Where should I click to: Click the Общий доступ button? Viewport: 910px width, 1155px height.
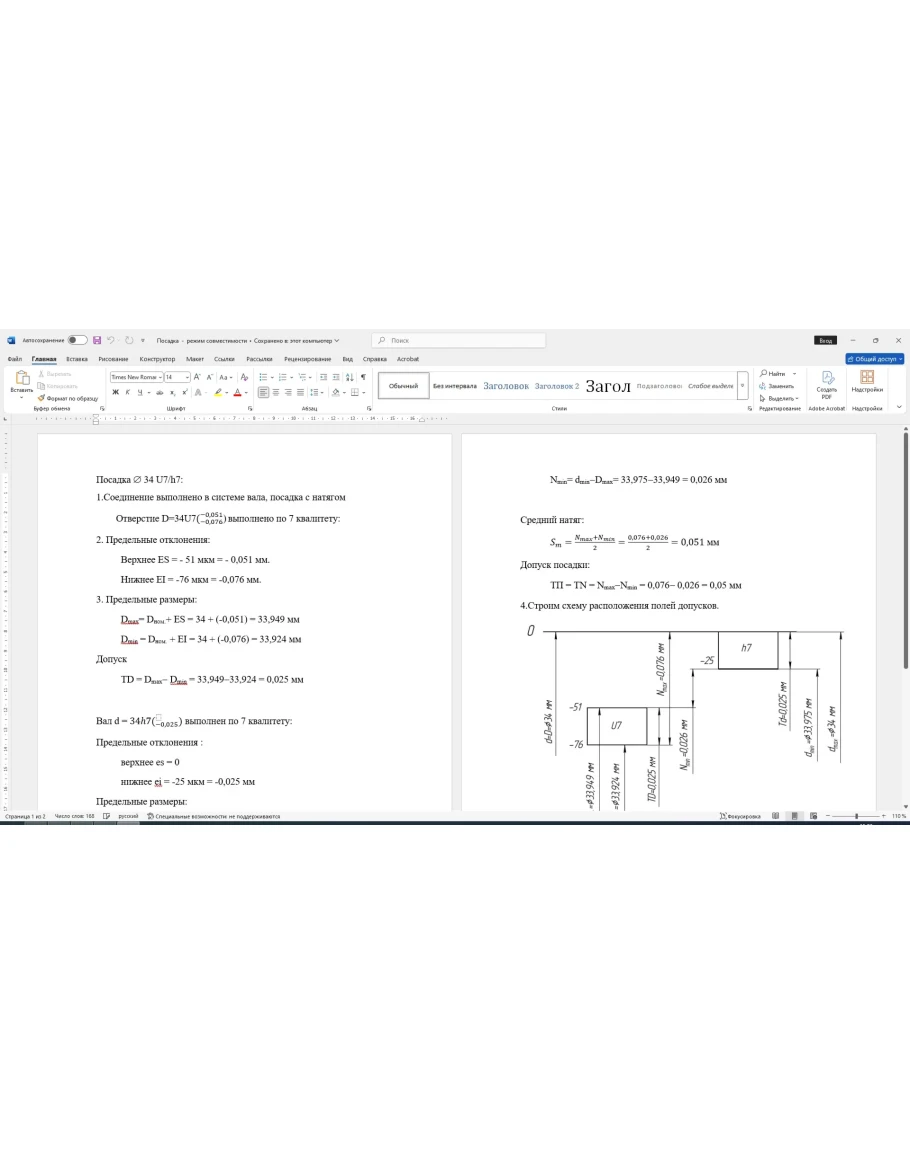(875, 358)
